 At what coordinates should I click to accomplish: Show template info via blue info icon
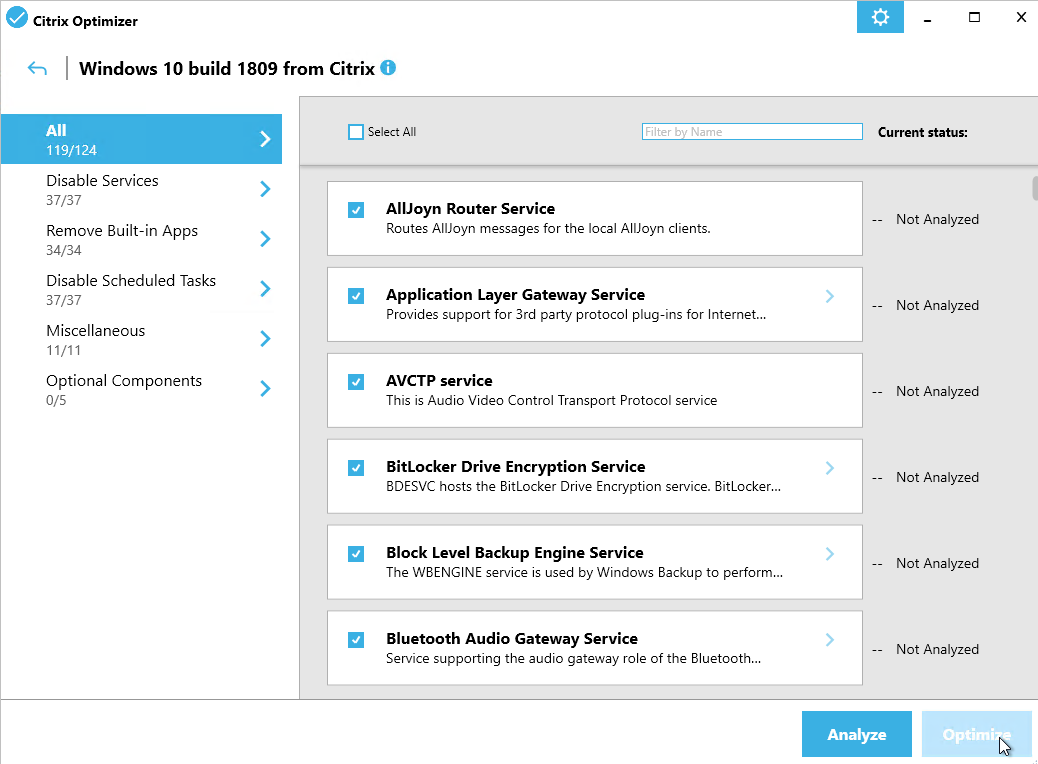pos(388,68)
